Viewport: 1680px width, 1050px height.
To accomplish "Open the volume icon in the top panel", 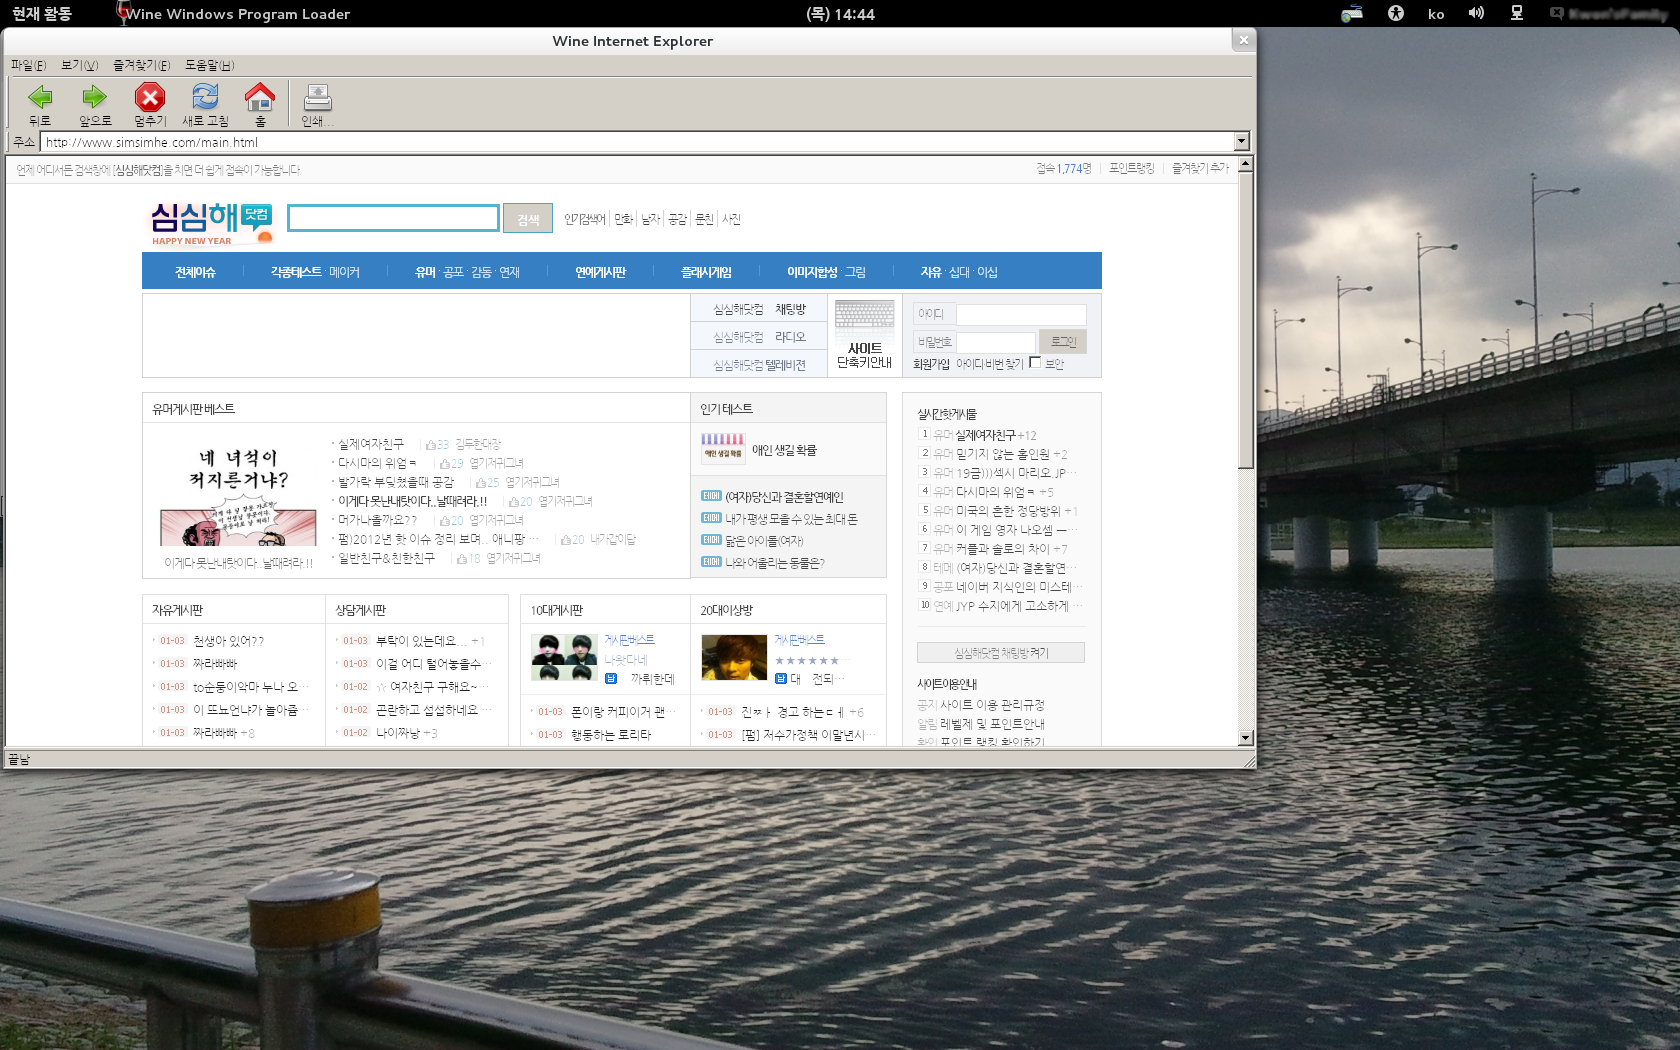I will tap(1476, 13).
